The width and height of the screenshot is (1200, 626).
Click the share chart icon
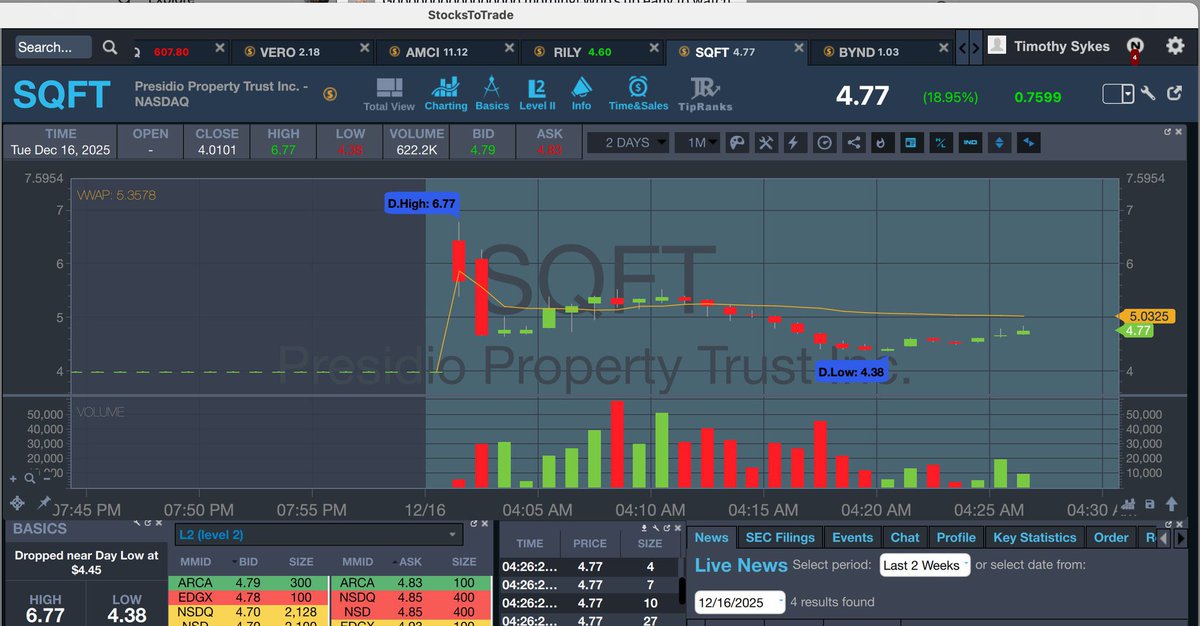(x=853, y=143)
